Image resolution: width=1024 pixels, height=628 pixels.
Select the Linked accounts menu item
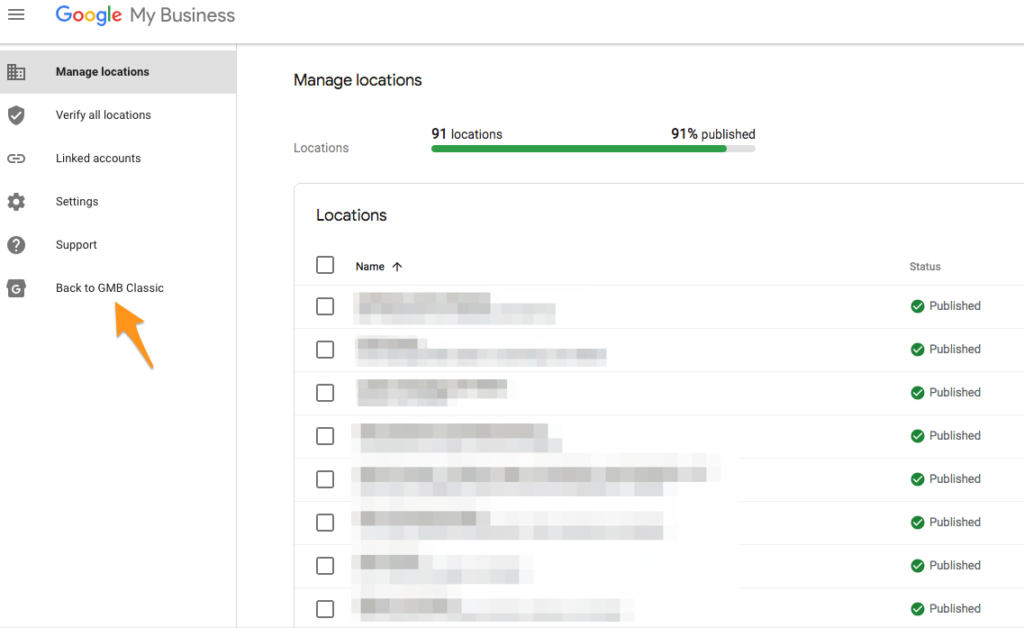click(98, 158)
